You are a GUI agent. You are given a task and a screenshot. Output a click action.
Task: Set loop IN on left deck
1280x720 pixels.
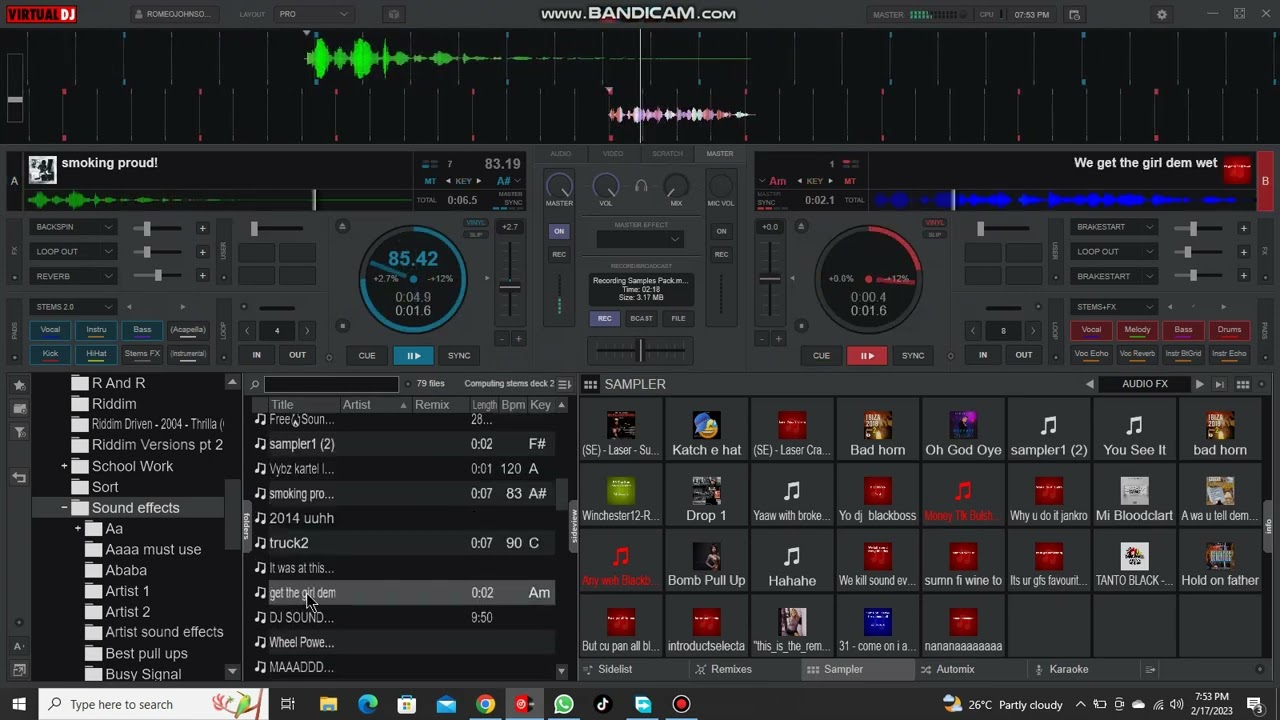coord(256,355)
